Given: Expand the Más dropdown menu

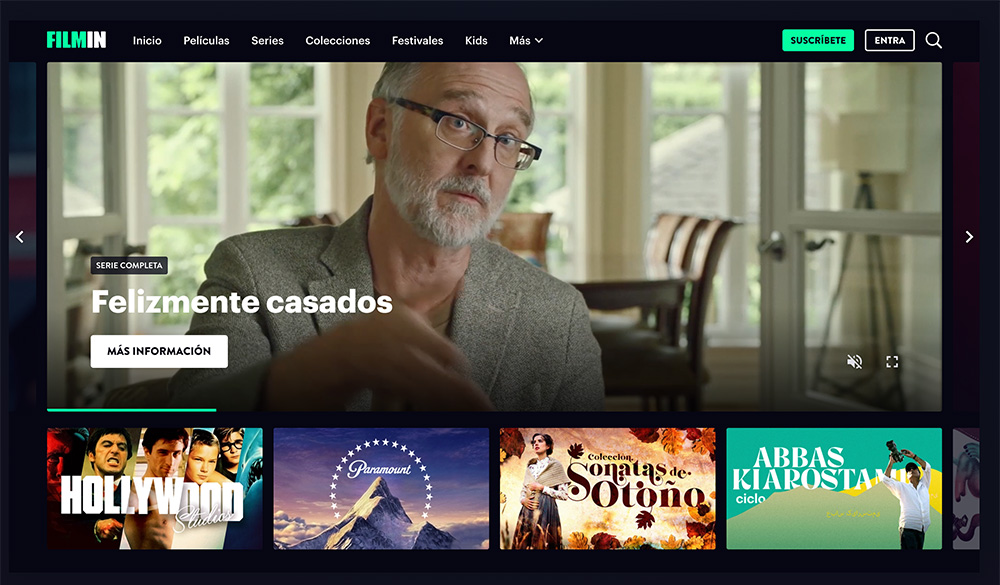Looking at the screenshot, I should (526, 40).
